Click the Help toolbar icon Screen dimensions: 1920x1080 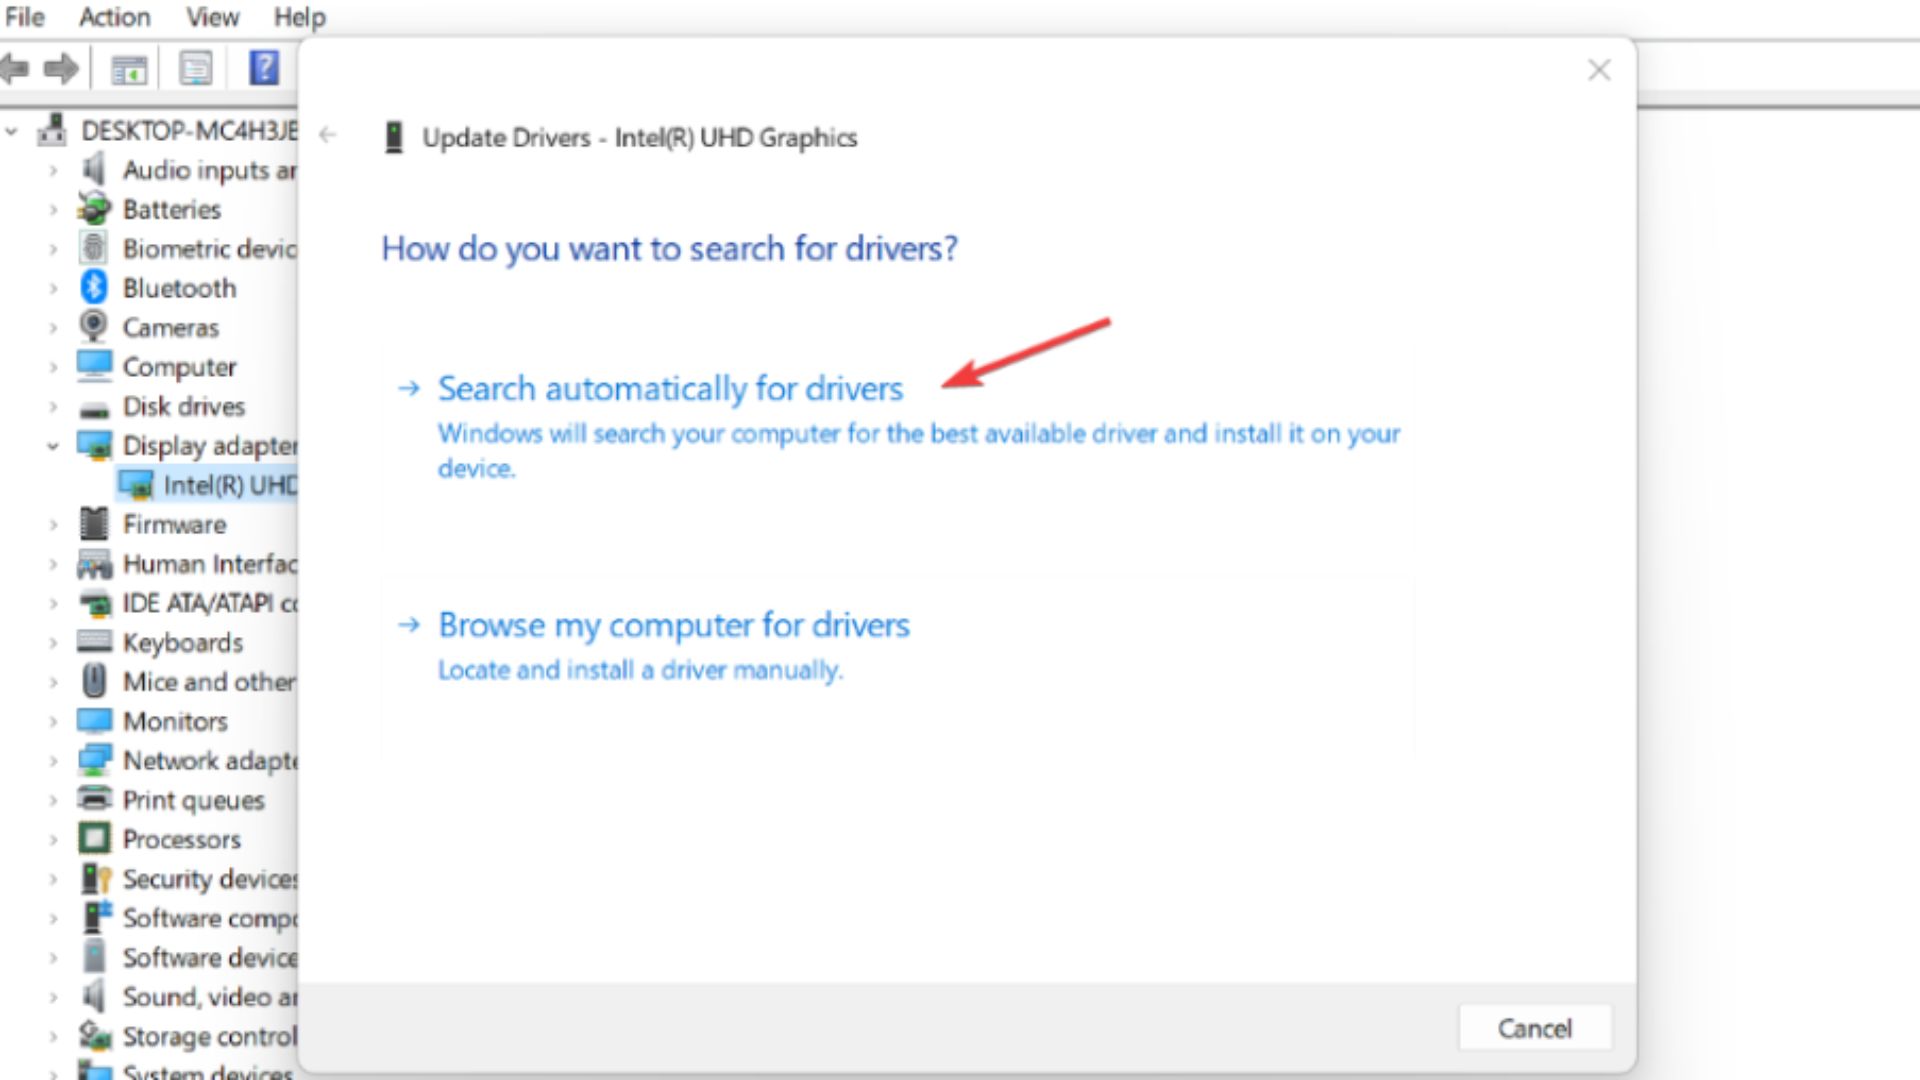(x=262, y=67)
